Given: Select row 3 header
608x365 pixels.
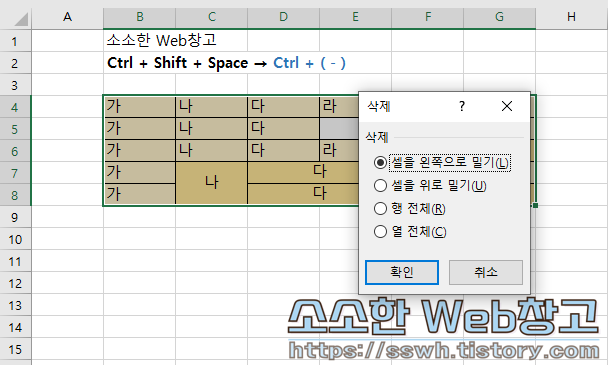Looking at the screenshot, I should tap(16, 85).
